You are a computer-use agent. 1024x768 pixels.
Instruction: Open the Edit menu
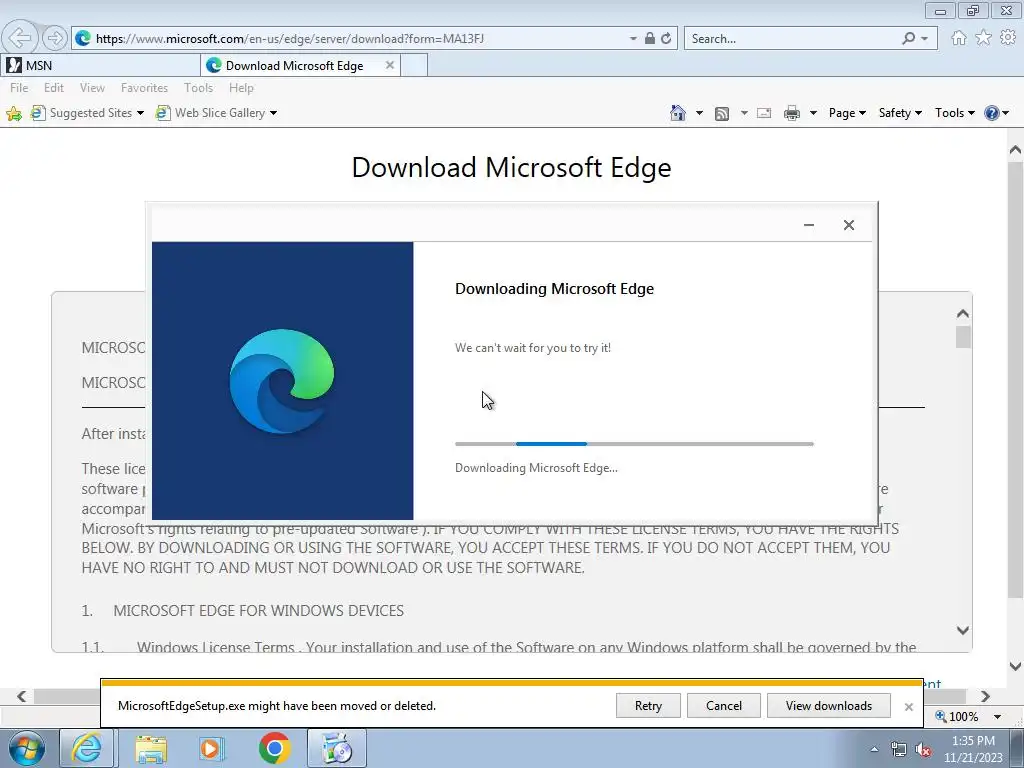coord(54,88)
